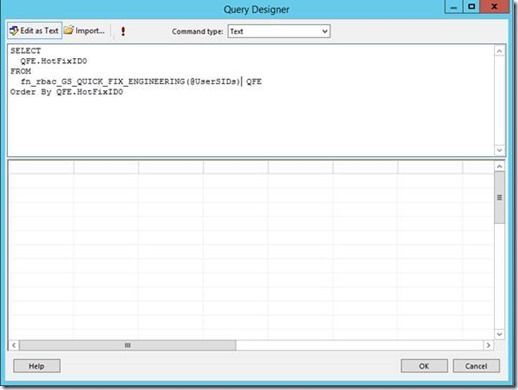The width and height of the screenshot is (518, 390).
Task: Click the 'QFE.HotFixID0' text on second line
Action: [54, 61]
